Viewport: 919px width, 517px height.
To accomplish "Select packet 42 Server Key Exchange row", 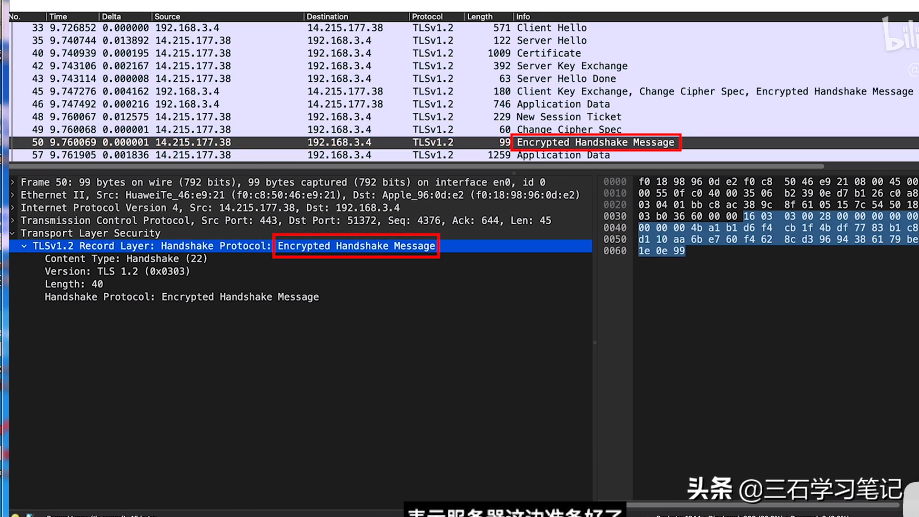I will (464, 66).
